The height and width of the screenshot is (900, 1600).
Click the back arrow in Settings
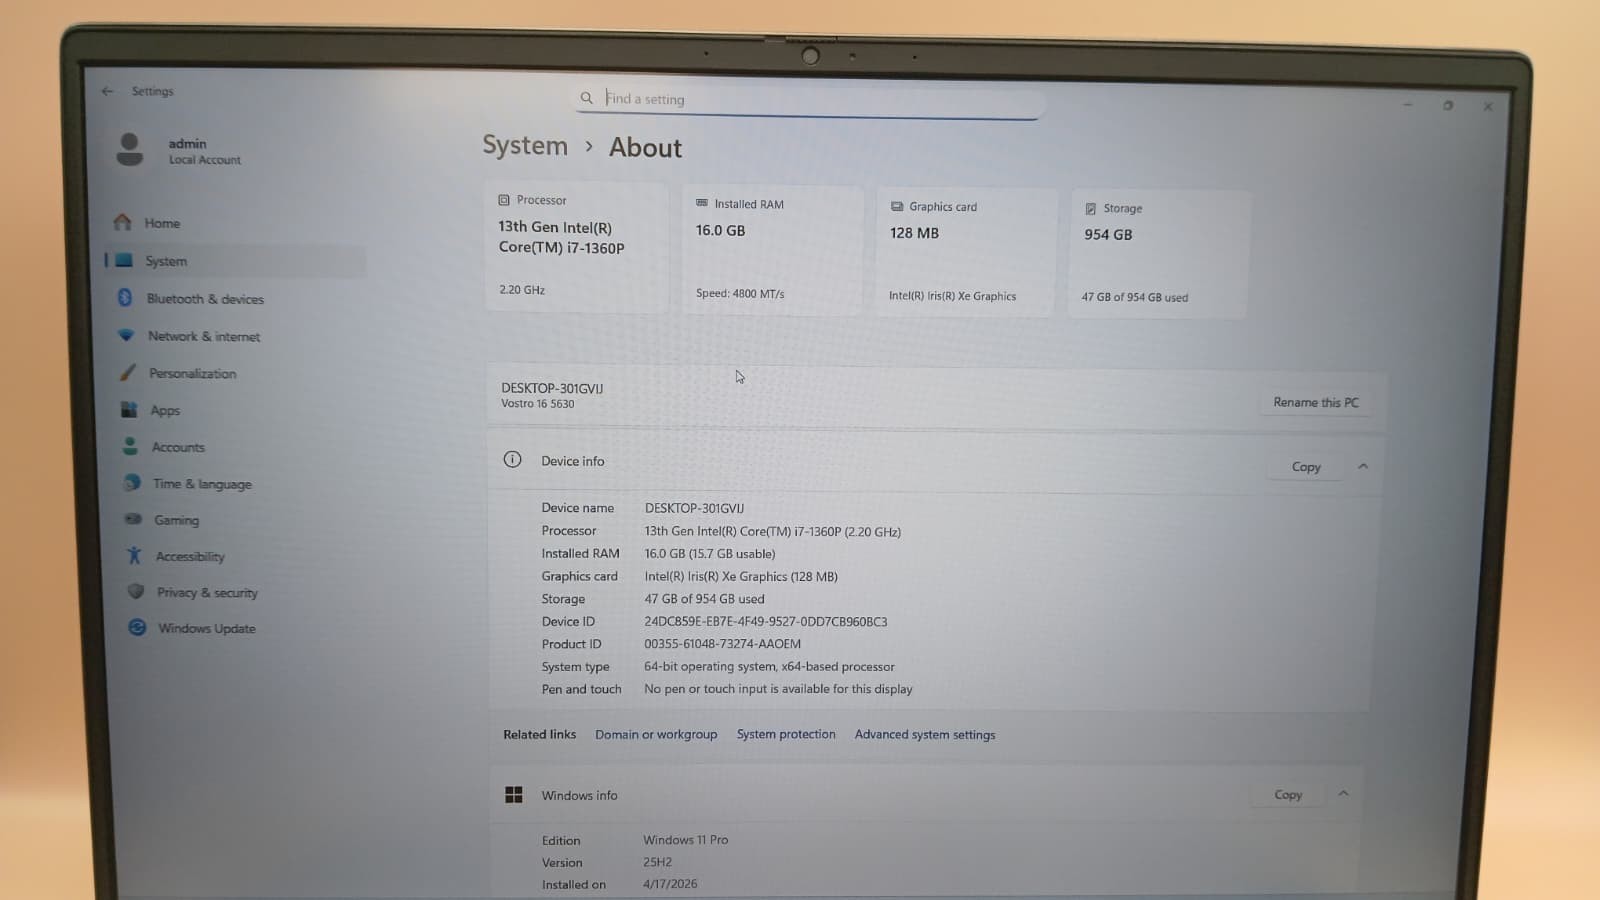point(107,91)
